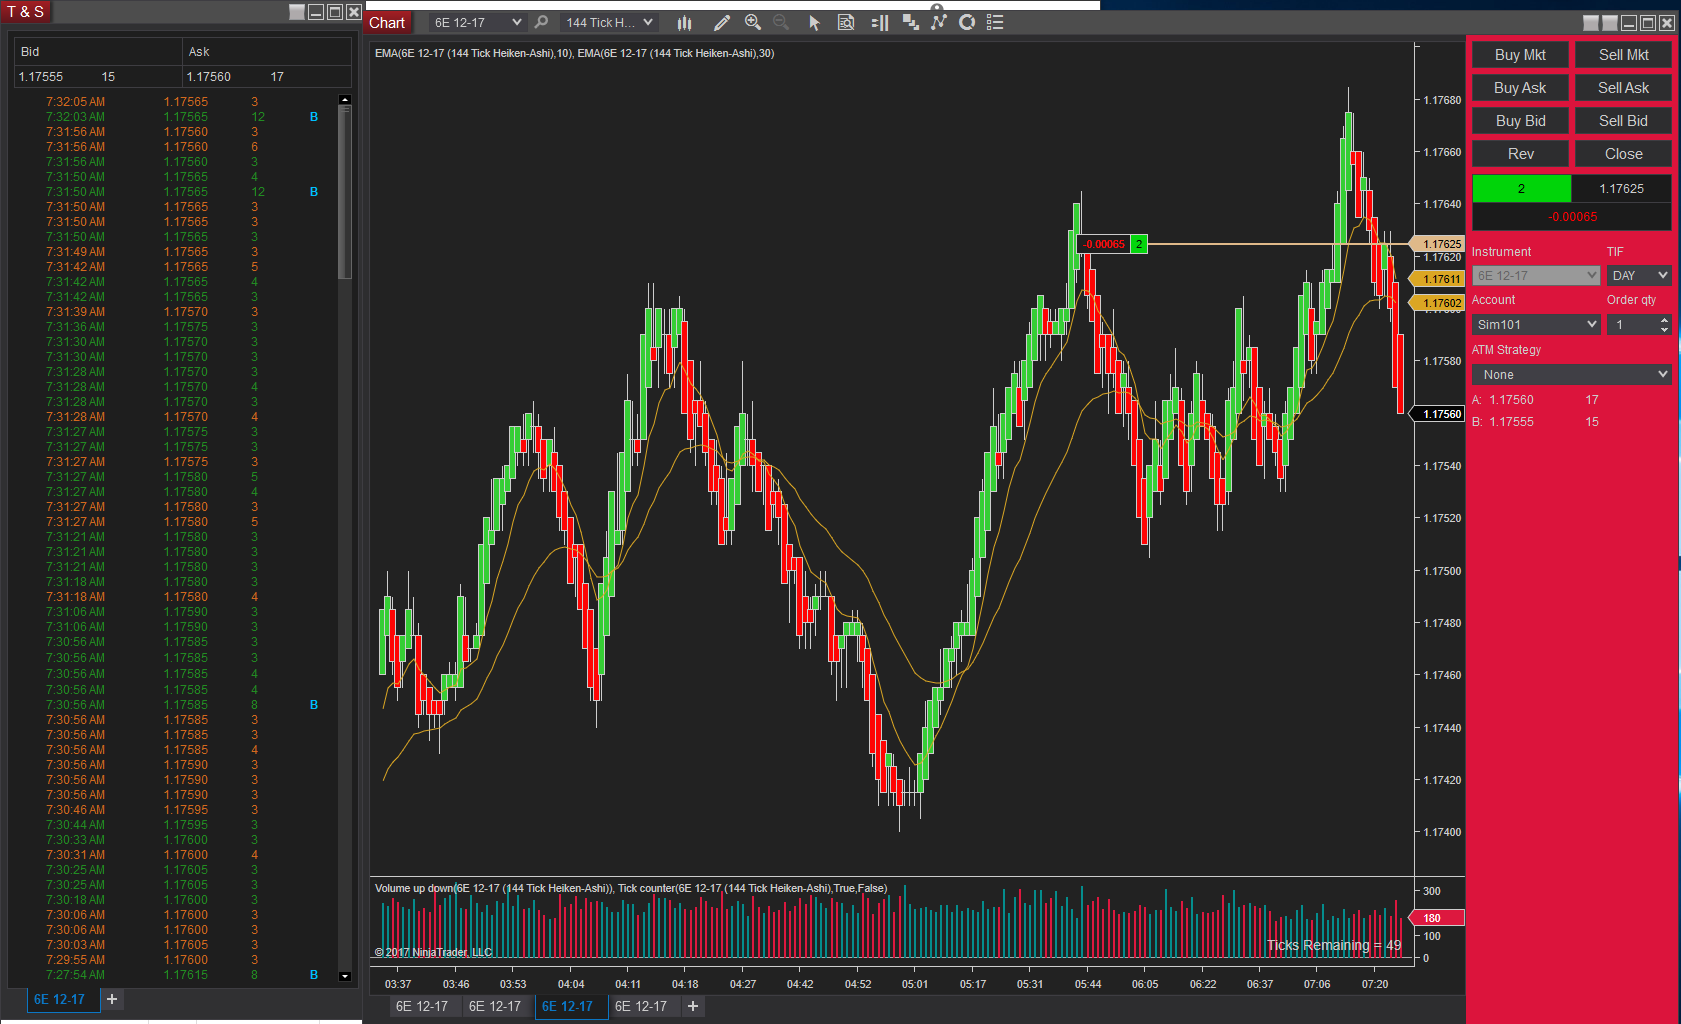Click the window link icon above the toolbar
The image size is (1681, 1024).
tap(937, 7)
